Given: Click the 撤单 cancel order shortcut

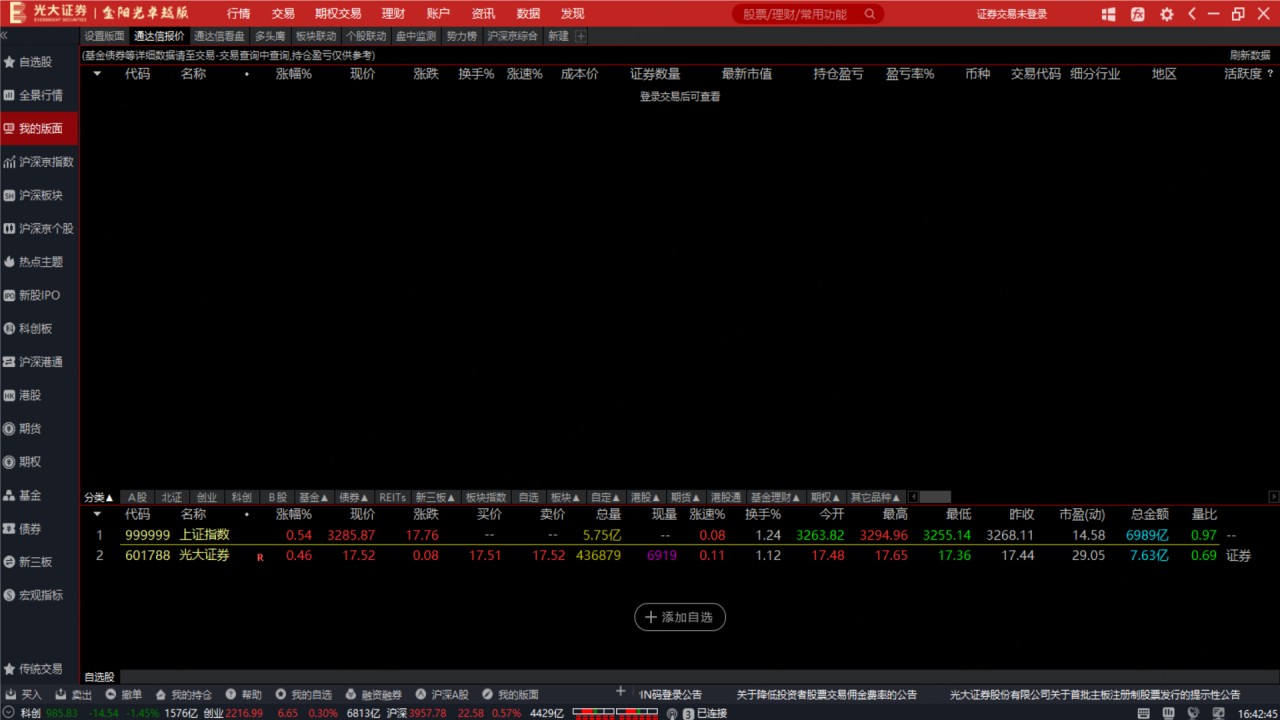Looking at the screenshot, I should (124, 694).
